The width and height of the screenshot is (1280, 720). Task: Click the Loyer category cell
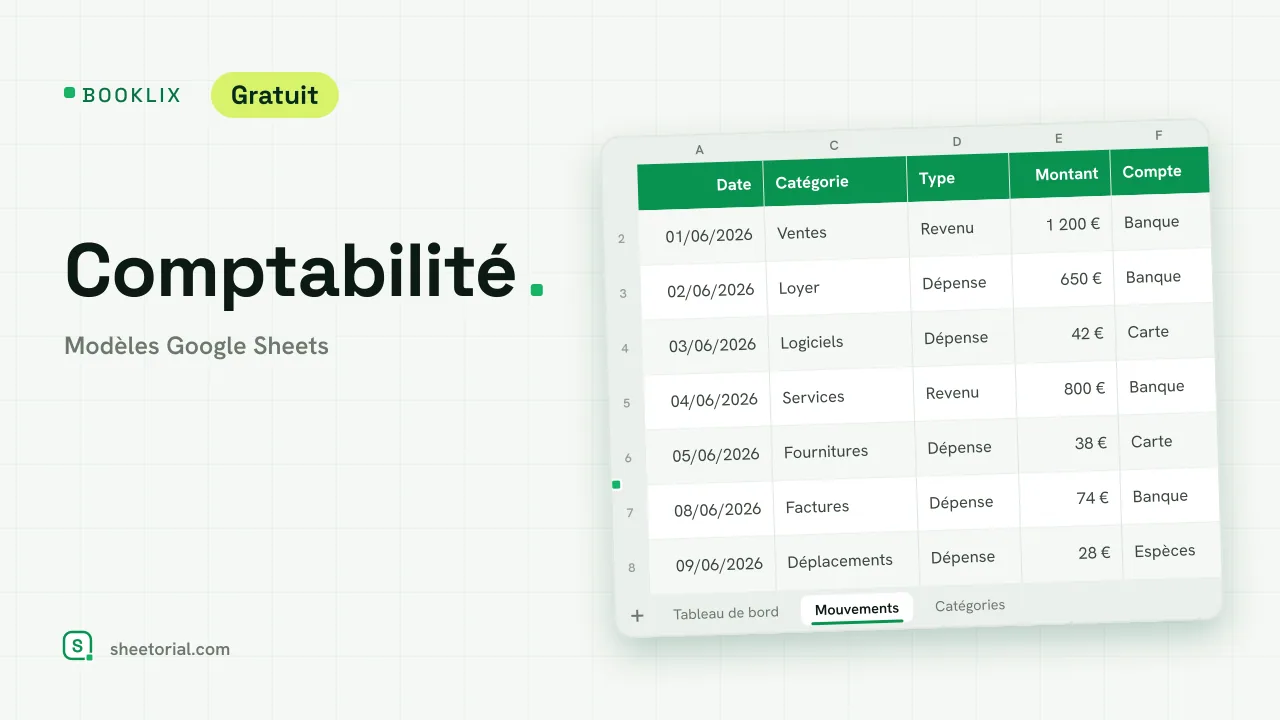pyautogui.click(x=839, y=287)
